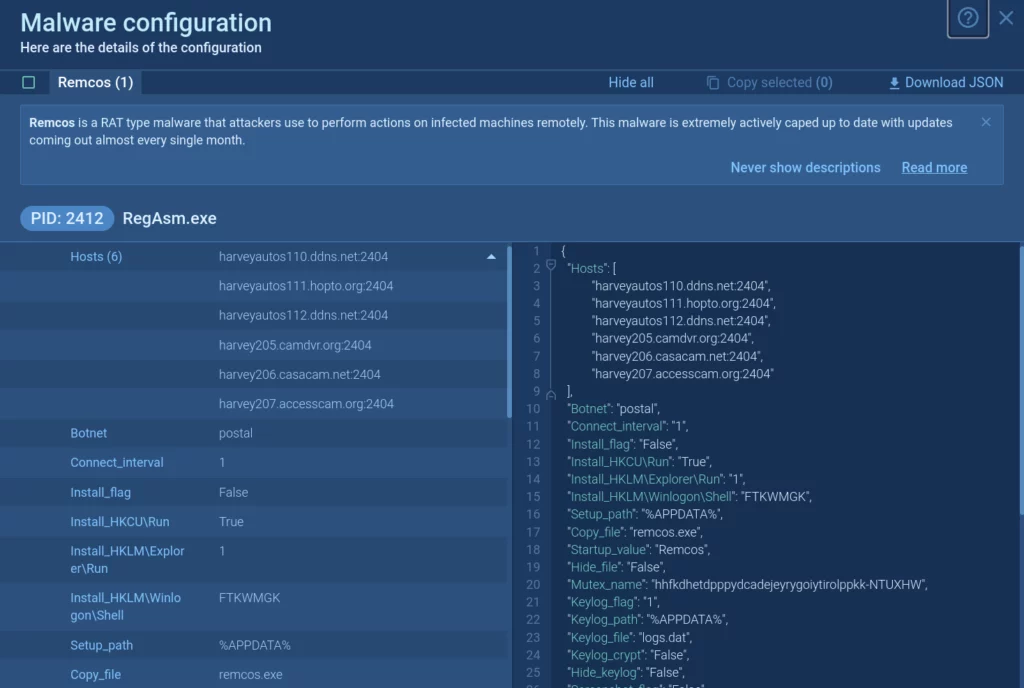
Task: Switch to the Remcos (1) tab
Action: click(x=95, y=83)
